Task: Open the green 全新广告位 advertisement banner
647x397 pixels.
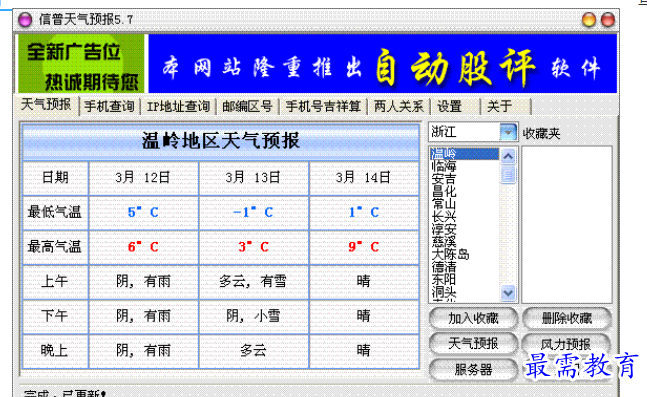Action: (81, 64)
